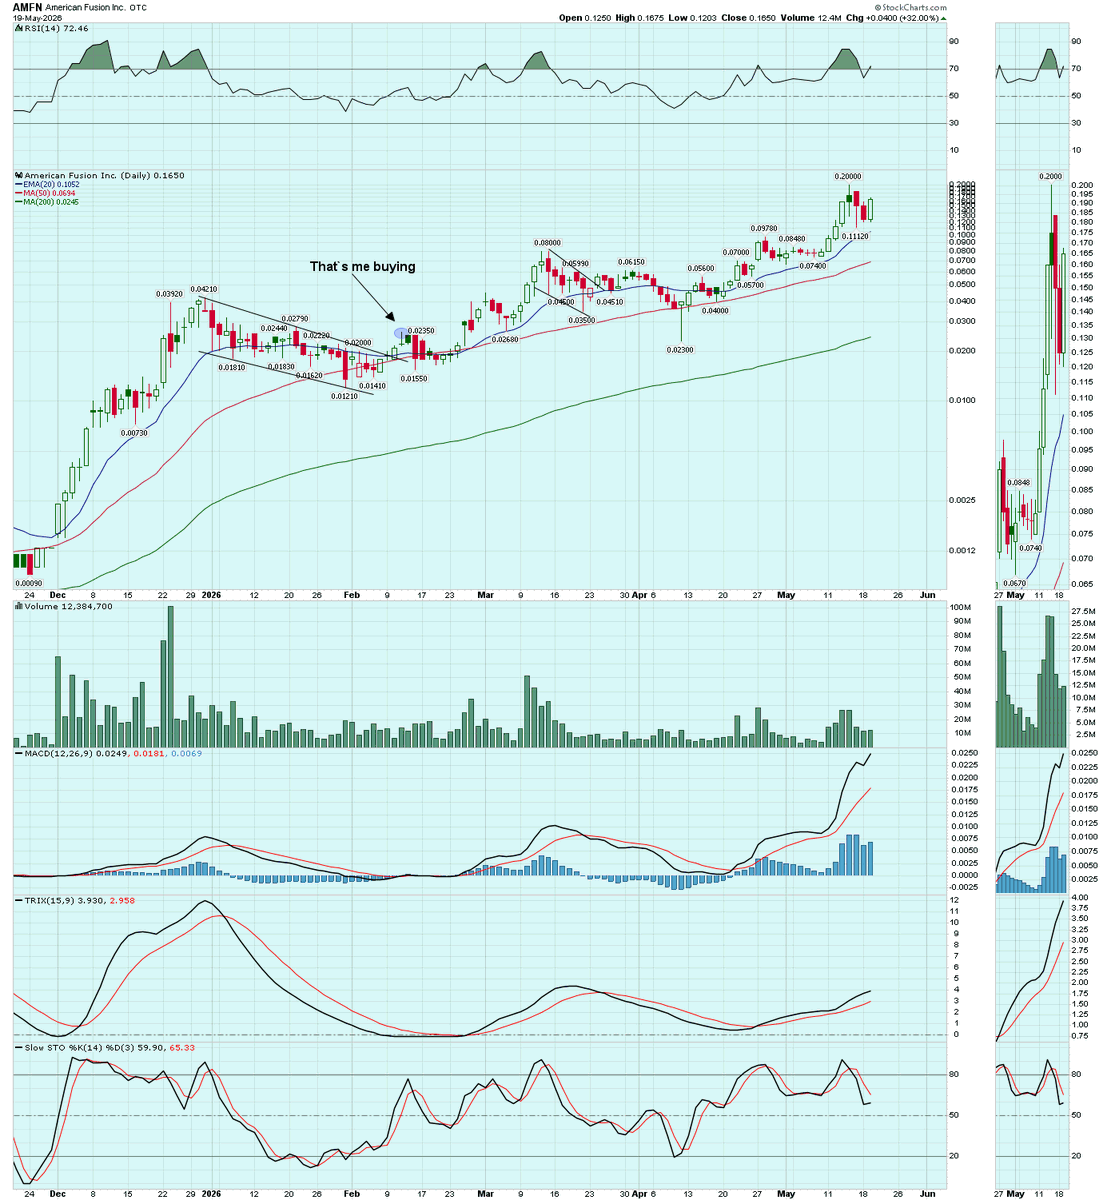Screen dimensions: 1111x1200
Task: Click the MA(200) 0.0245 legend entry
Action: [x=47, y=202]
